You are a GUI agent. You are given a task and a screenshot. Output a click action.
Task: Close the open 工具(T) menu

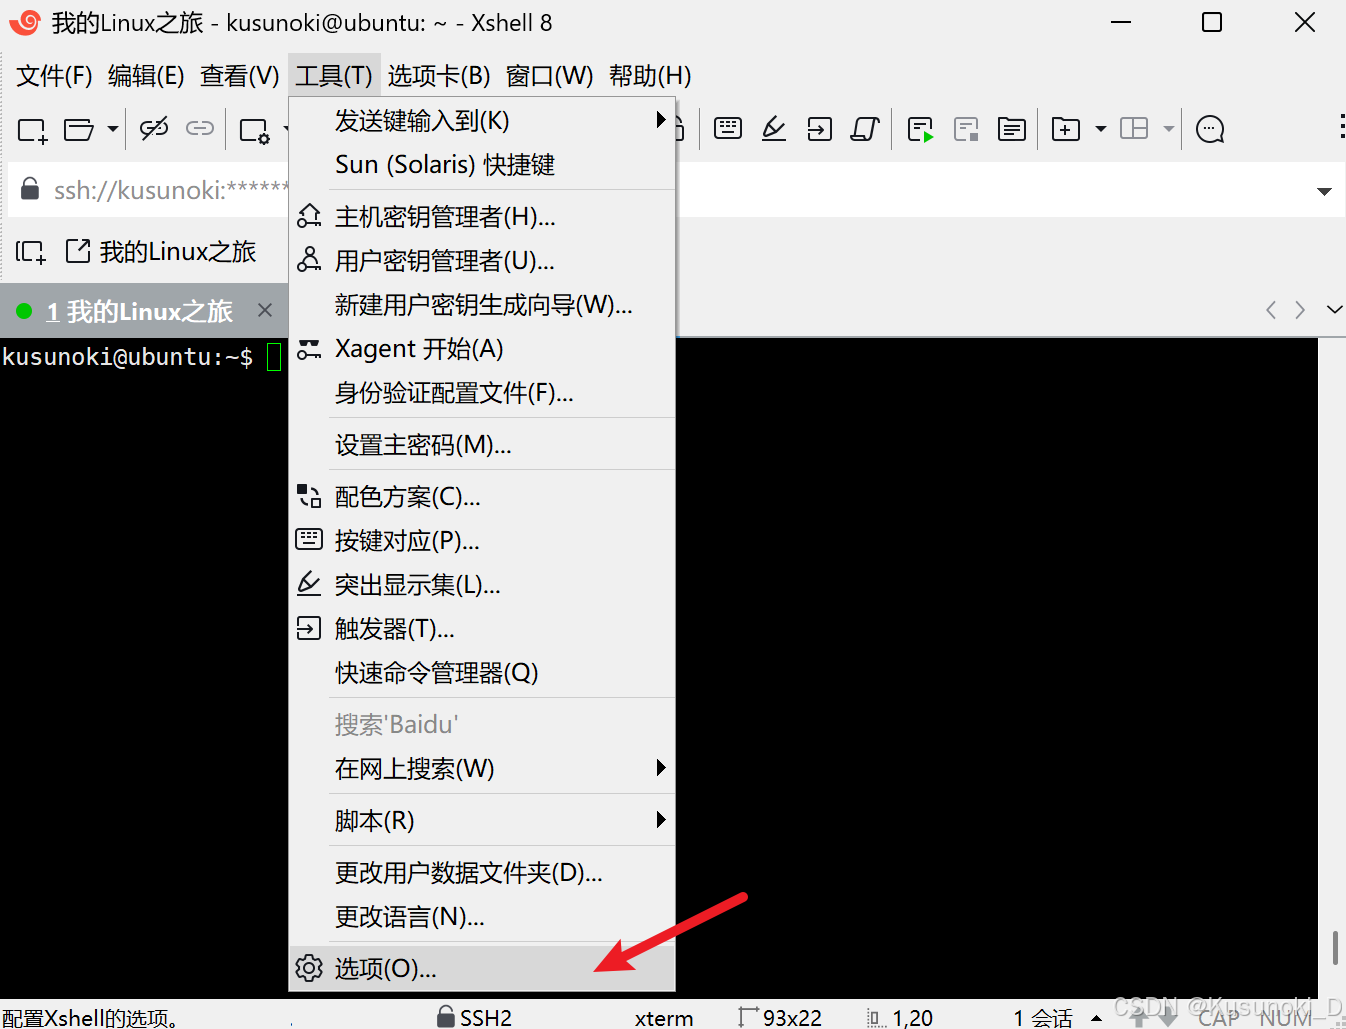click(x=334, y=76)
